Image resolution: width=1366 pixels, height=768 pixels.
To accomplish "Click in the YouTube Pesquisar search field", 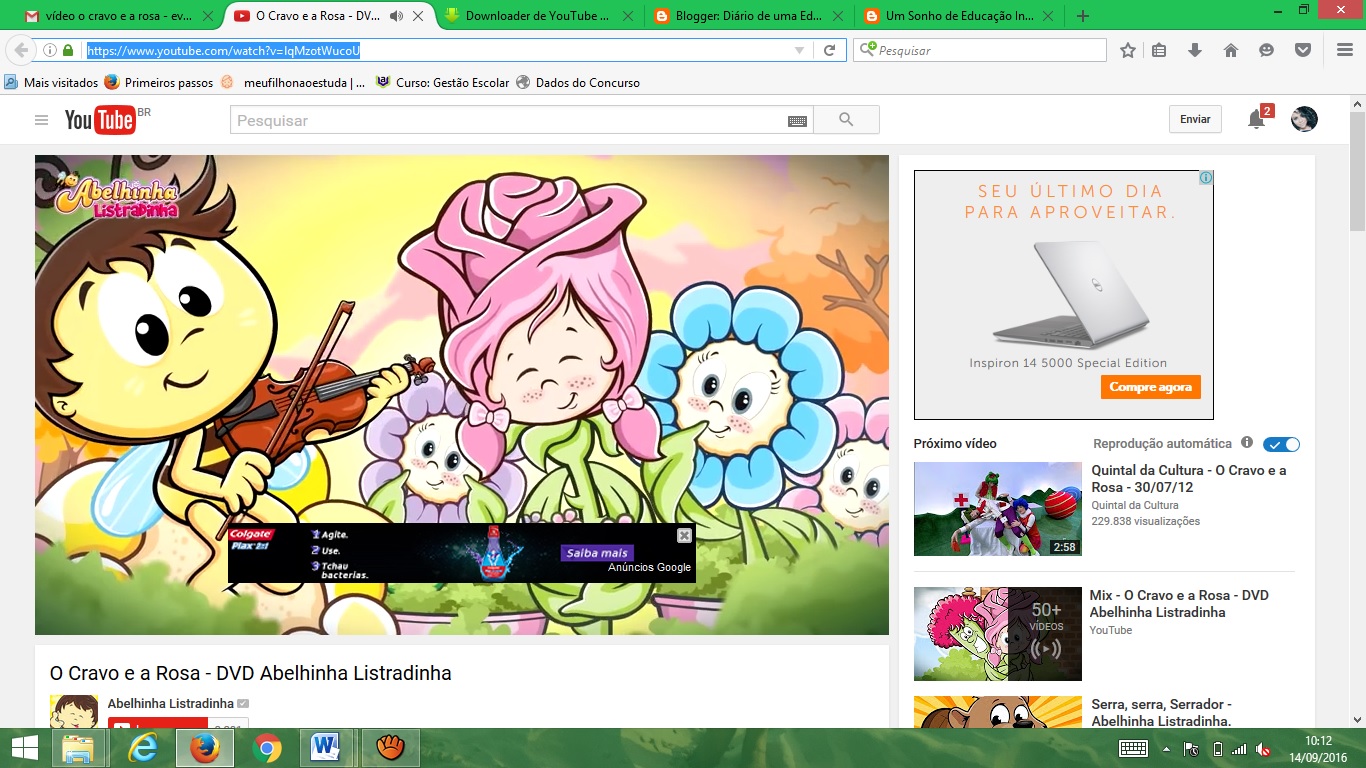I will tap(508, 120).
